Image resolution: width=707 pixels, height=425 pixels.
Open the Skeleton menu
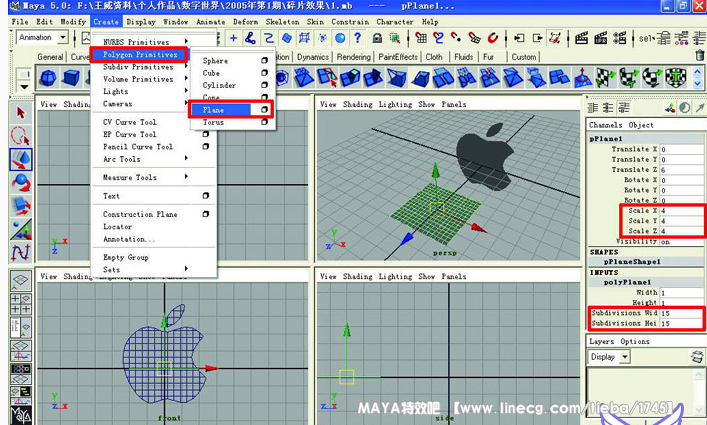point(282,22)
